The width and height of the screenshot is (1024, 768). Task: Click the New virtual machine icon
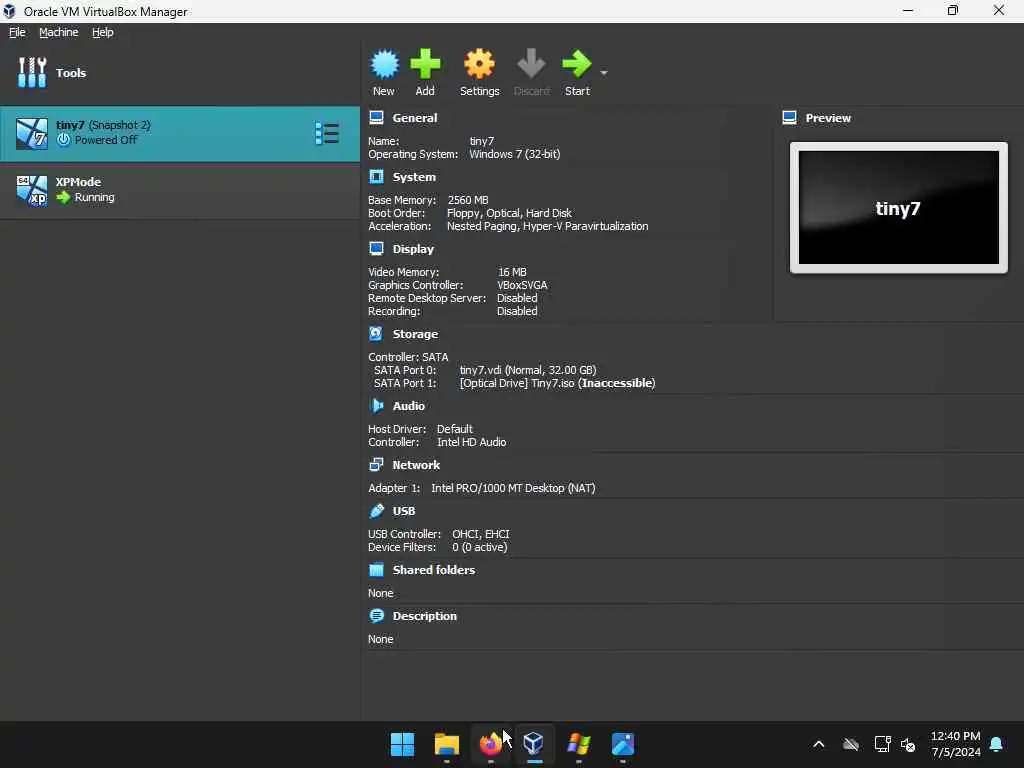[x=384, y=64]
